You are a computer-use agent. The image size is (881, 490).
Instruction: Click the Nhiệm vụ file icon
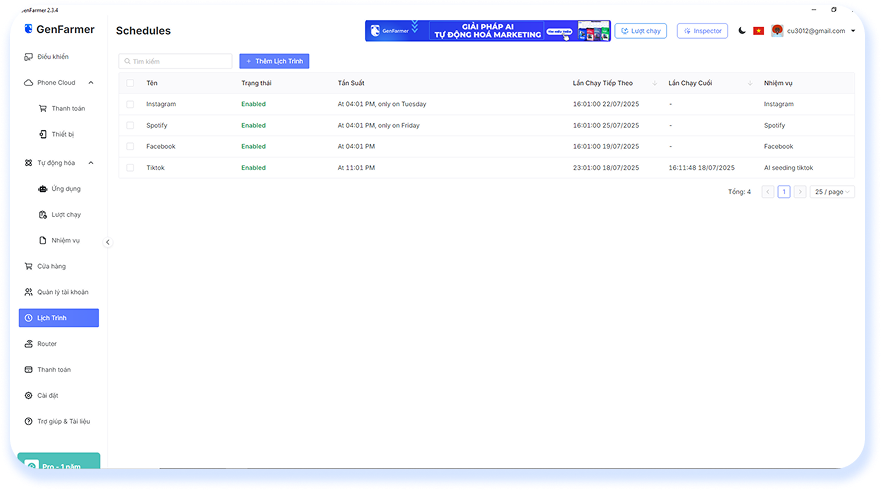point(43,241)
